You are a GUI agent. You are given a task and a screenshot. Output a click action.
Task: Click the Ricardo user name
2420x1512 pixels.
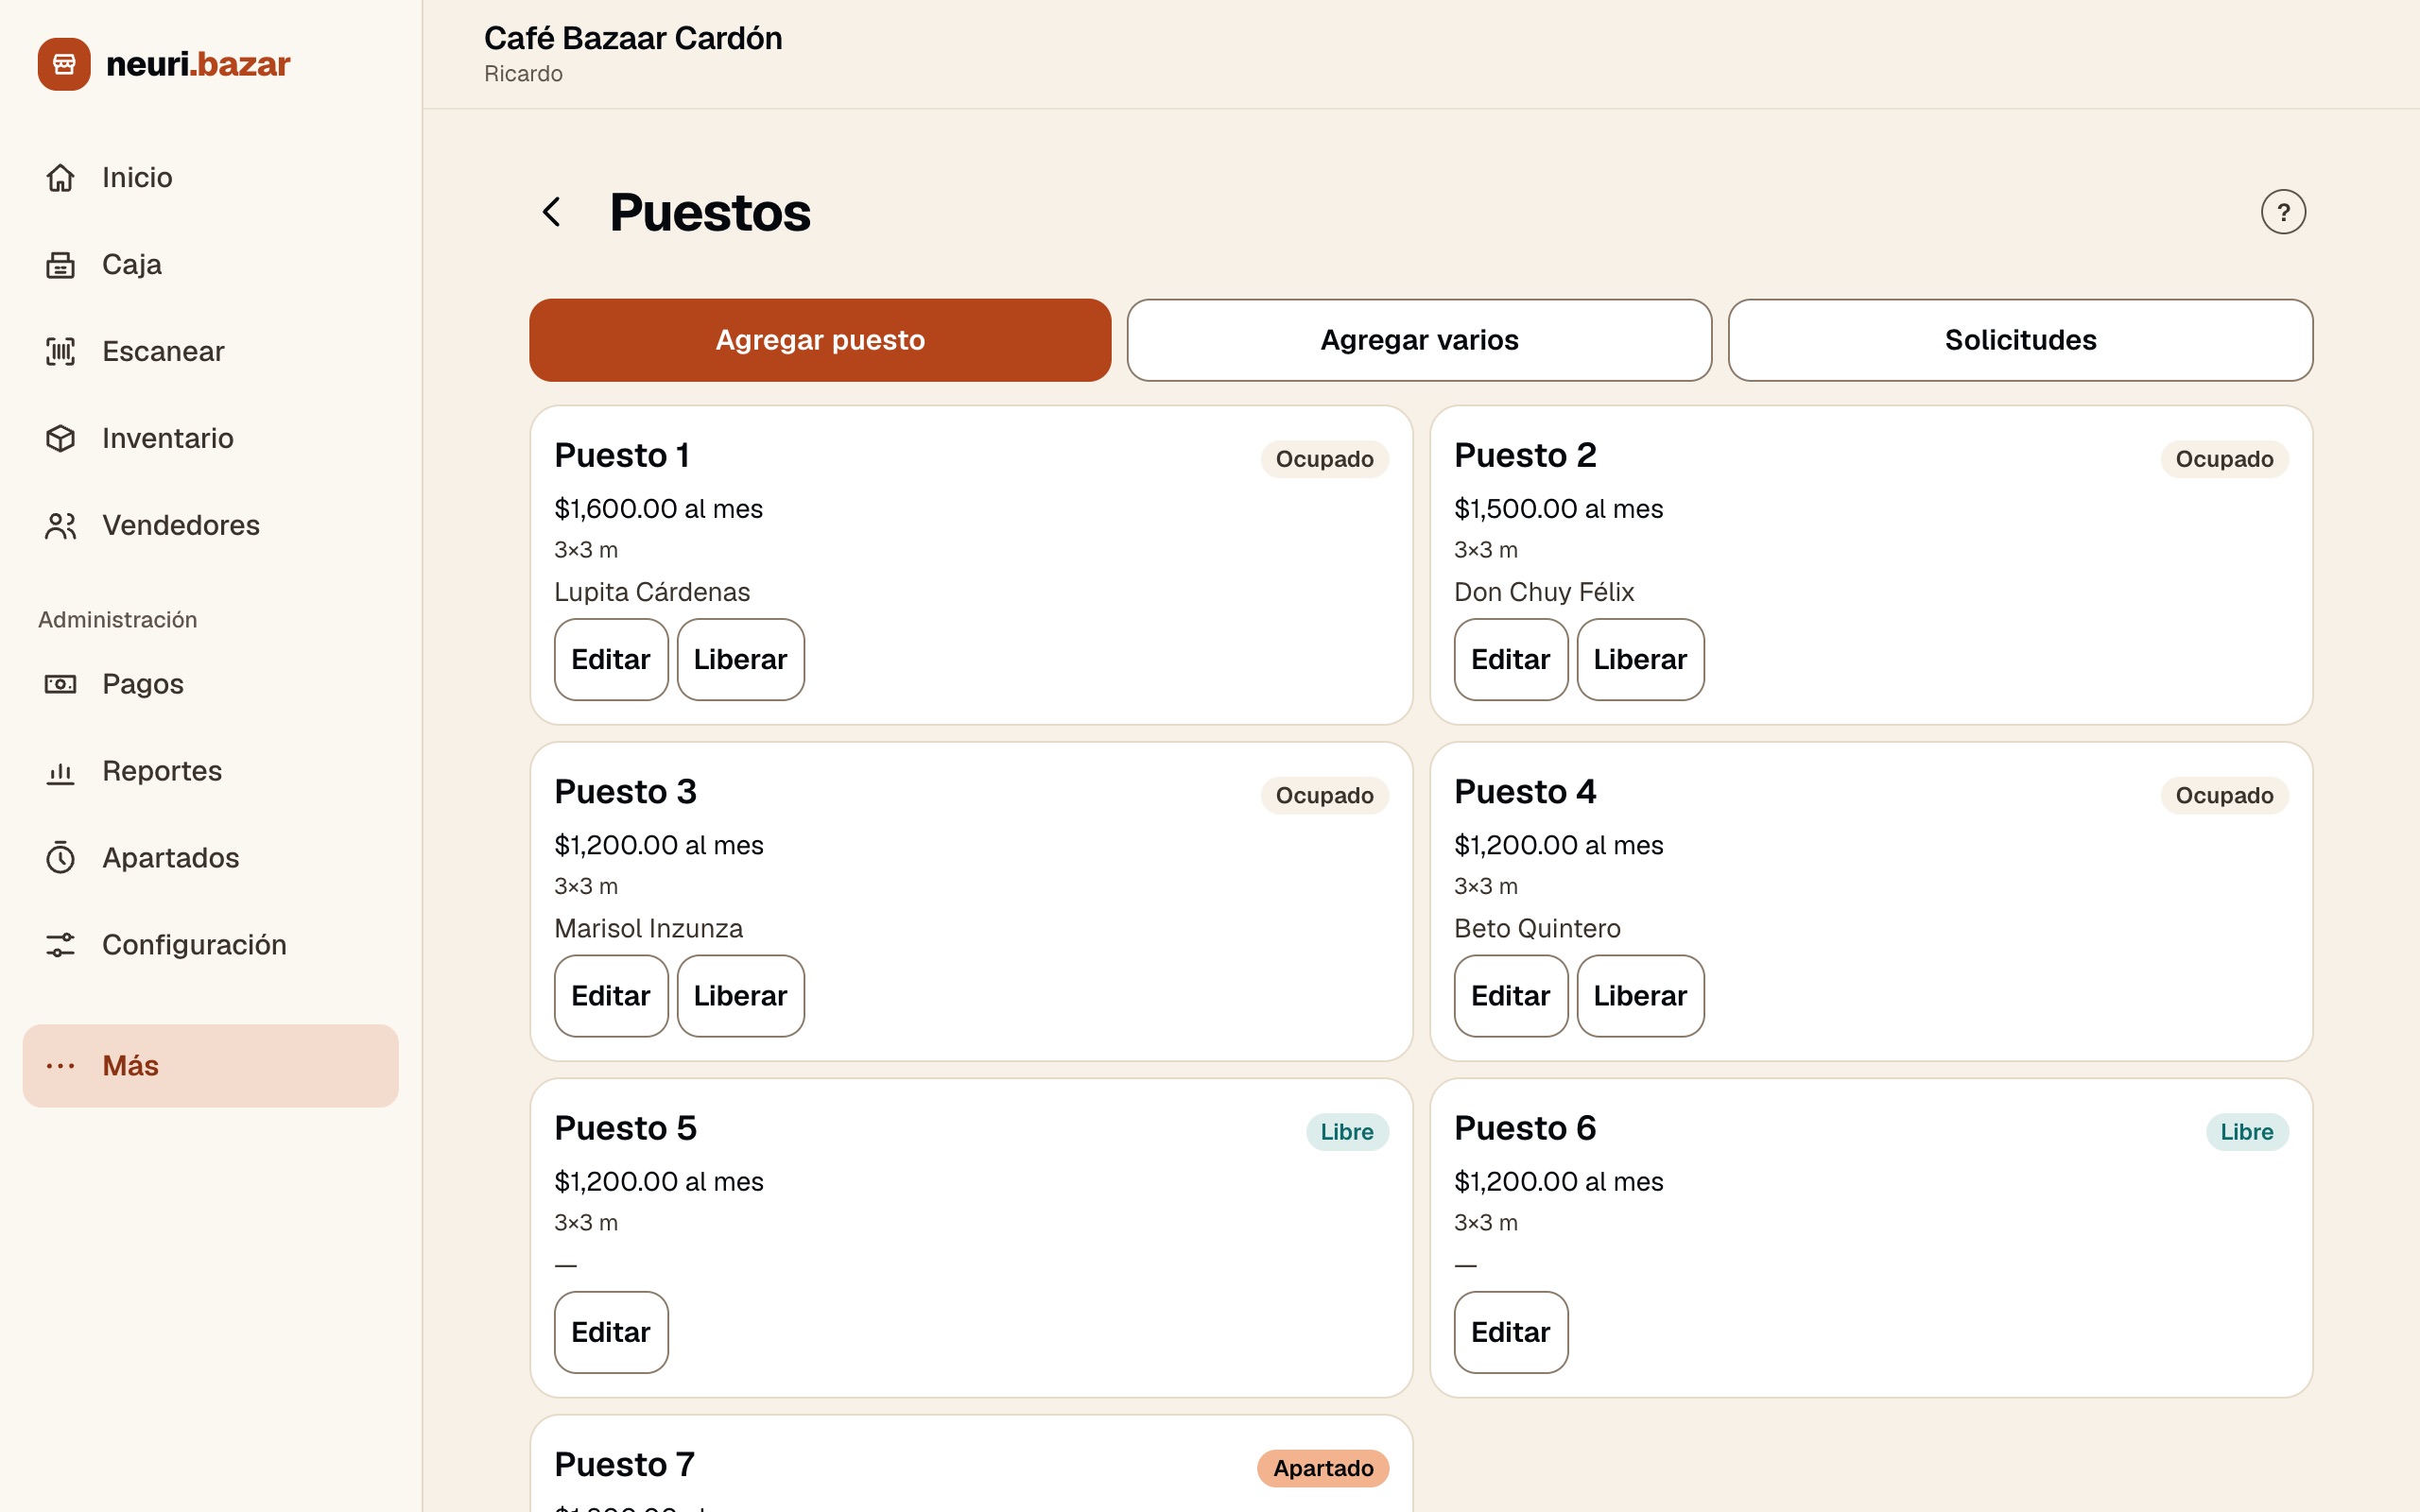[523, 74]
